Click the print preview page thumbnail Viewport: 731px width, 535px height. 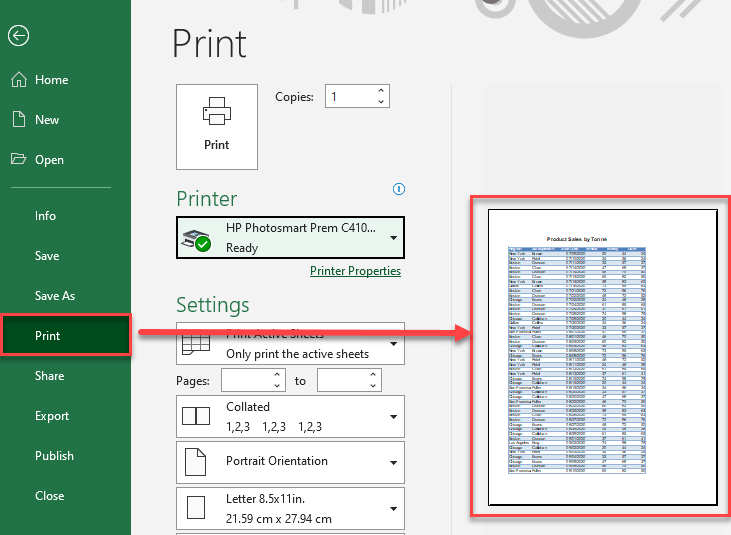click(602, 357)
